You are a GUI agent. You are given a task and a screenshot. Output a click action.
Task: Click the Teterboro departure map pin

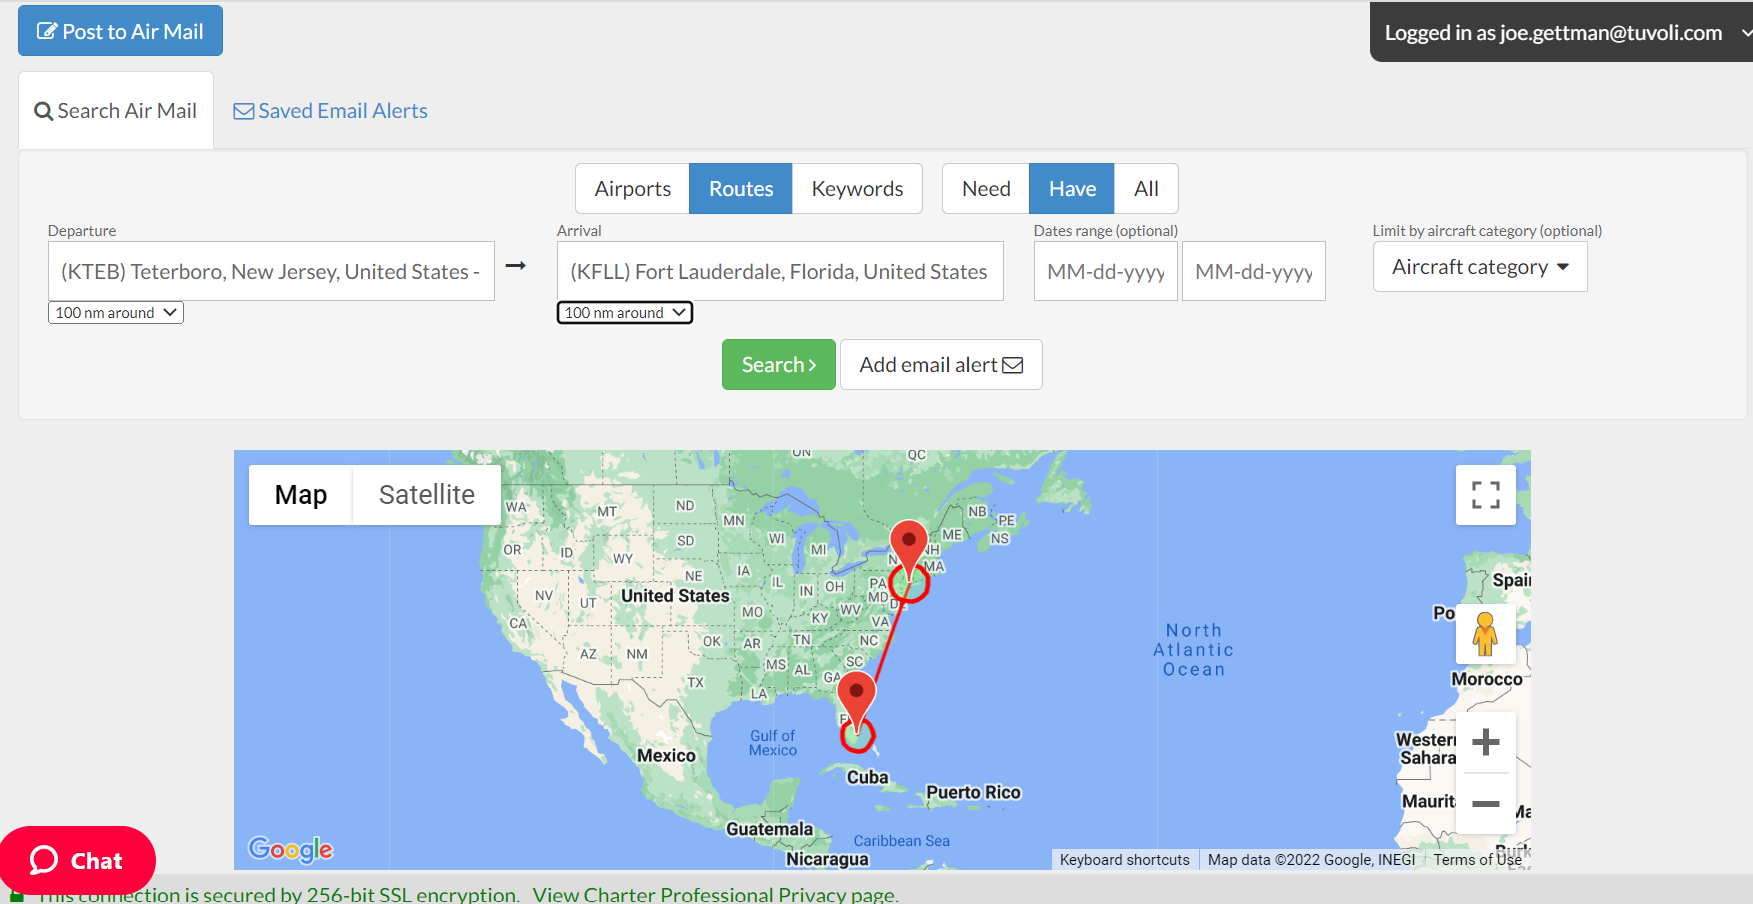click(x=908, y=545)
